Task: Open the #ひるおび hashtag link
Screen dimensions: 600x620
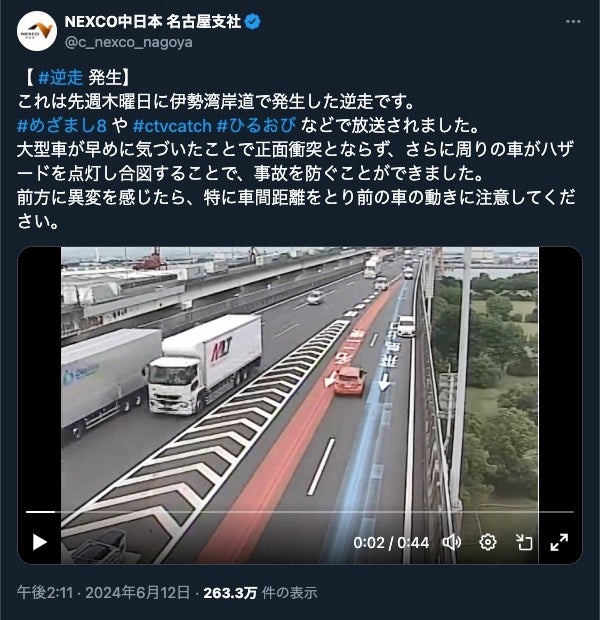Action: (x=257, y=125)
